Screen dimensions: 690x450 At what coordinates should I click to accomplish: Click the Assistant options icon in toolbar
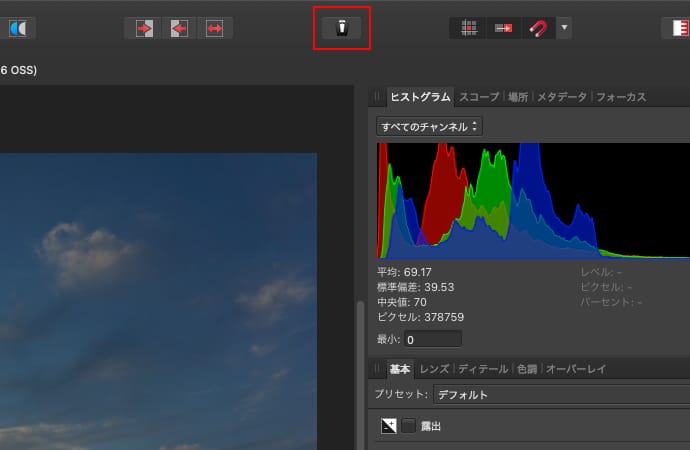point(341,28)
